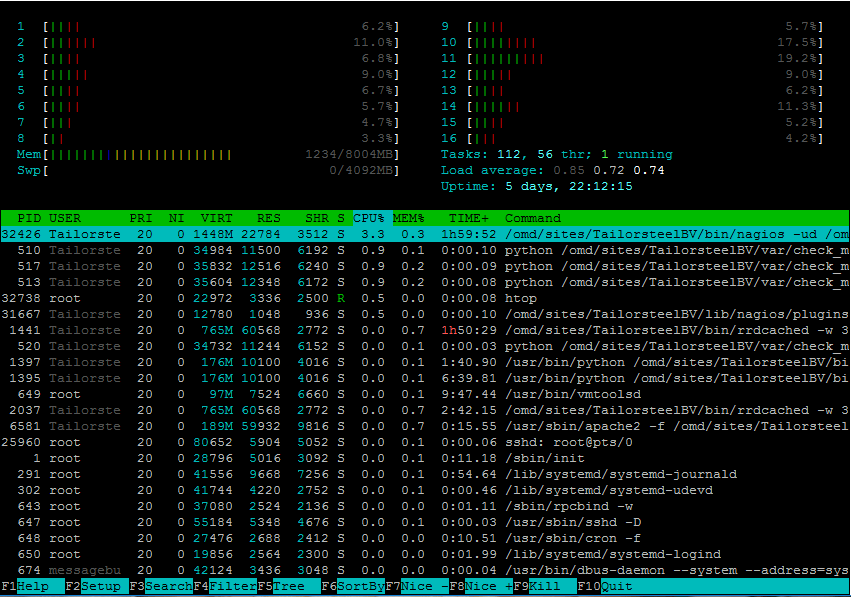Sort by the PID column header
851x597 pixels.
[x=29, y=218]
